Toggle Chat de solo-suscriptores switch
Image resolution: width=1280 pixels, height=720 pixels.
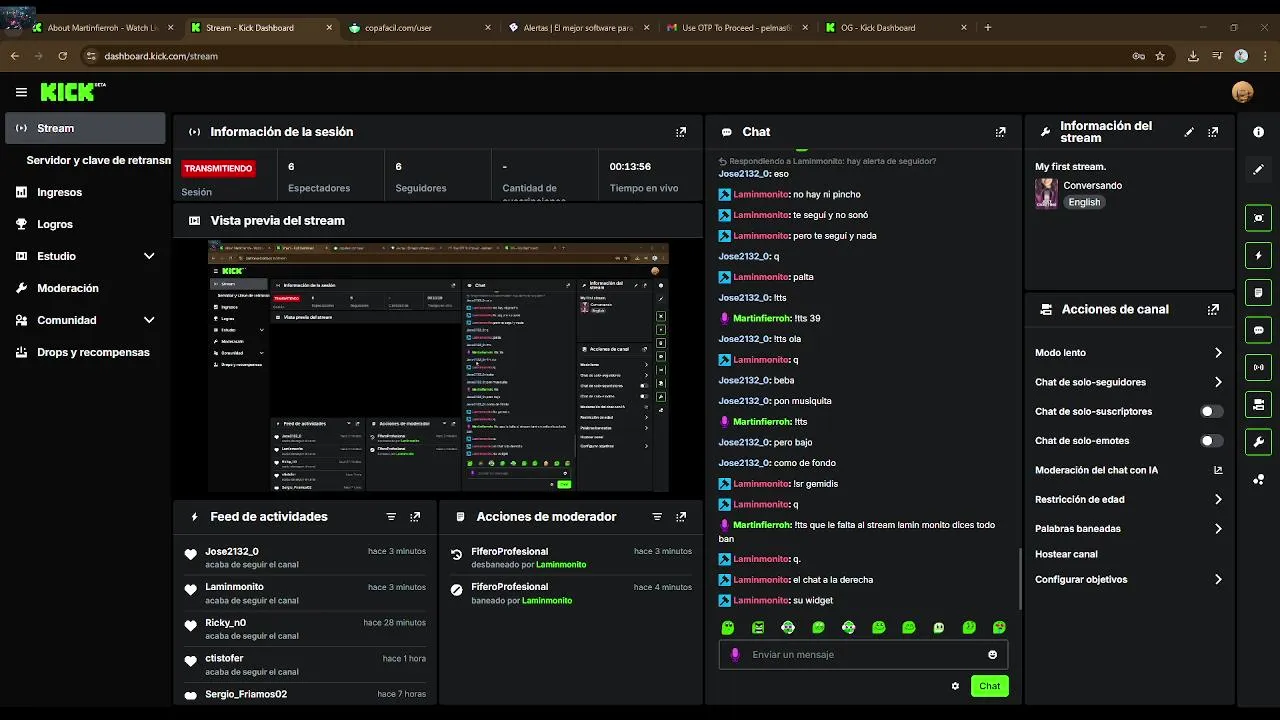(1211, 411)
